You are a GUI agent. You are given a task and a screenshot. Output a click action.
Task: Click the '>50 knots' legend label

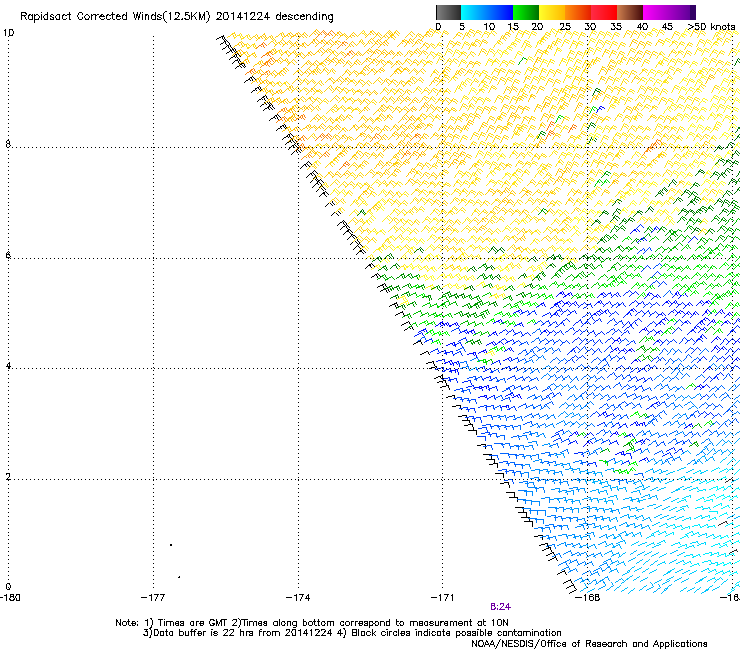(x=711, y=27)
